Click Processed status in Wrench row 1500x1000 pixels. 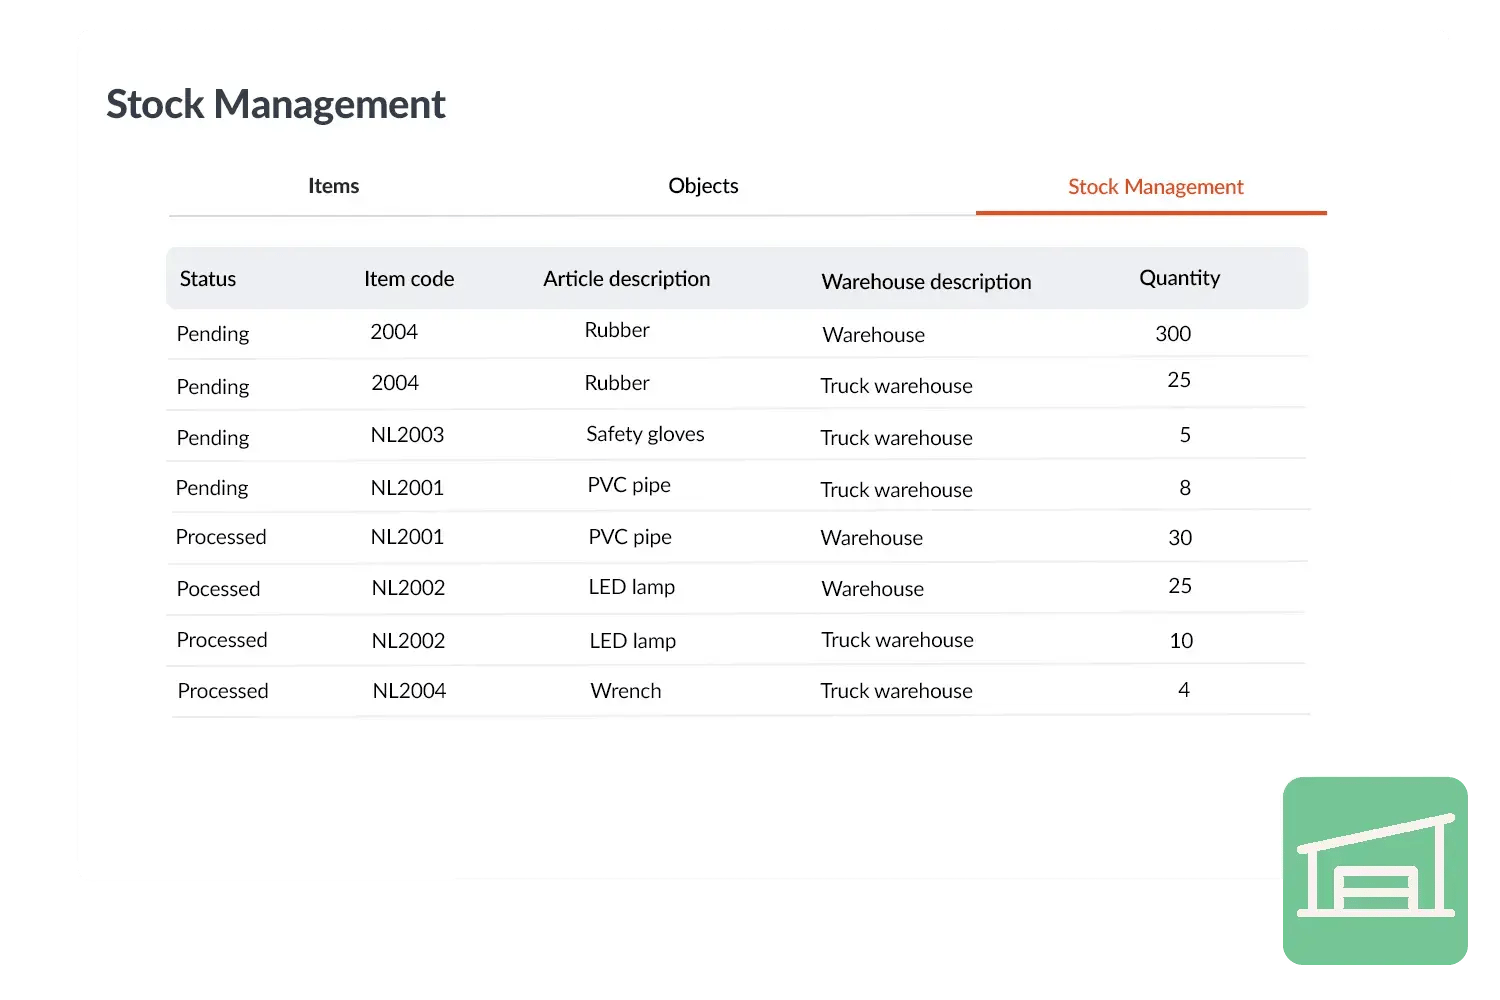pyautogui.click(x=223, y=691)
